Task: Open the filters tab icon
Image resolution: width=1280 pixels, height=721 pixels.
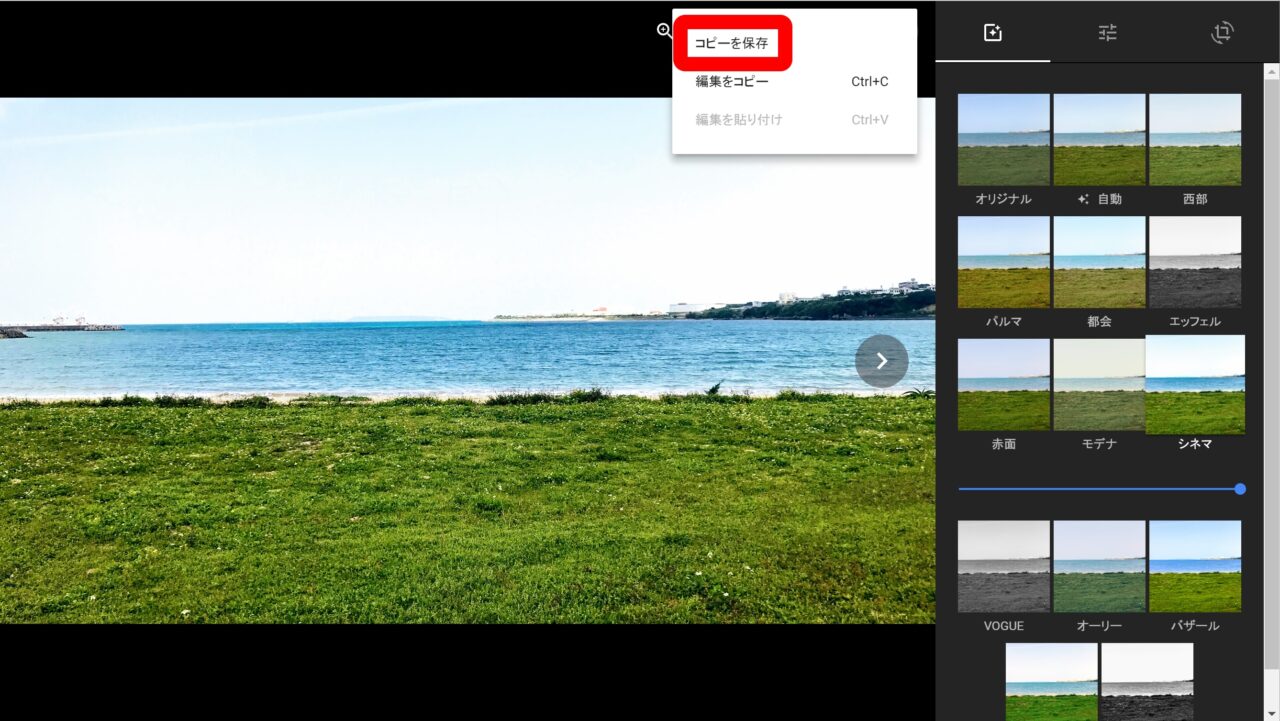Action: coord(992,33)
